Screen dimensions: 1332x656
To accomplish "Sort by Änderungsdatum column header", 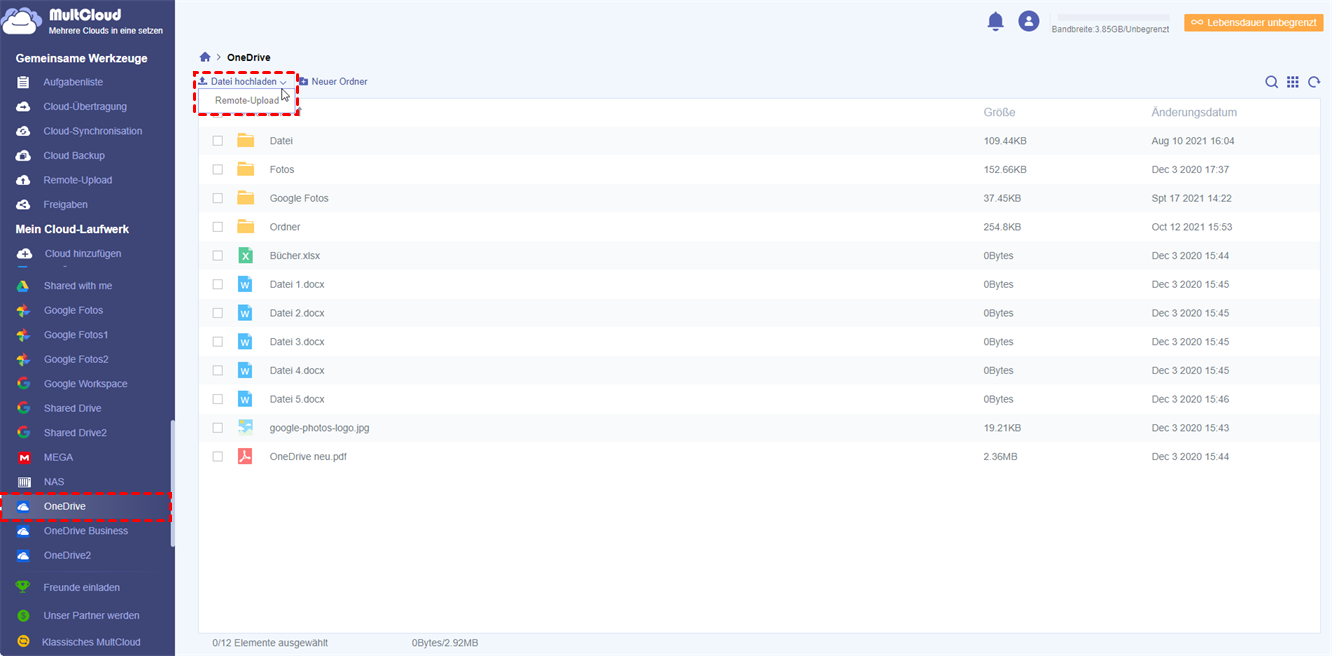I will pyautogui.click(x=1194, y=113).
